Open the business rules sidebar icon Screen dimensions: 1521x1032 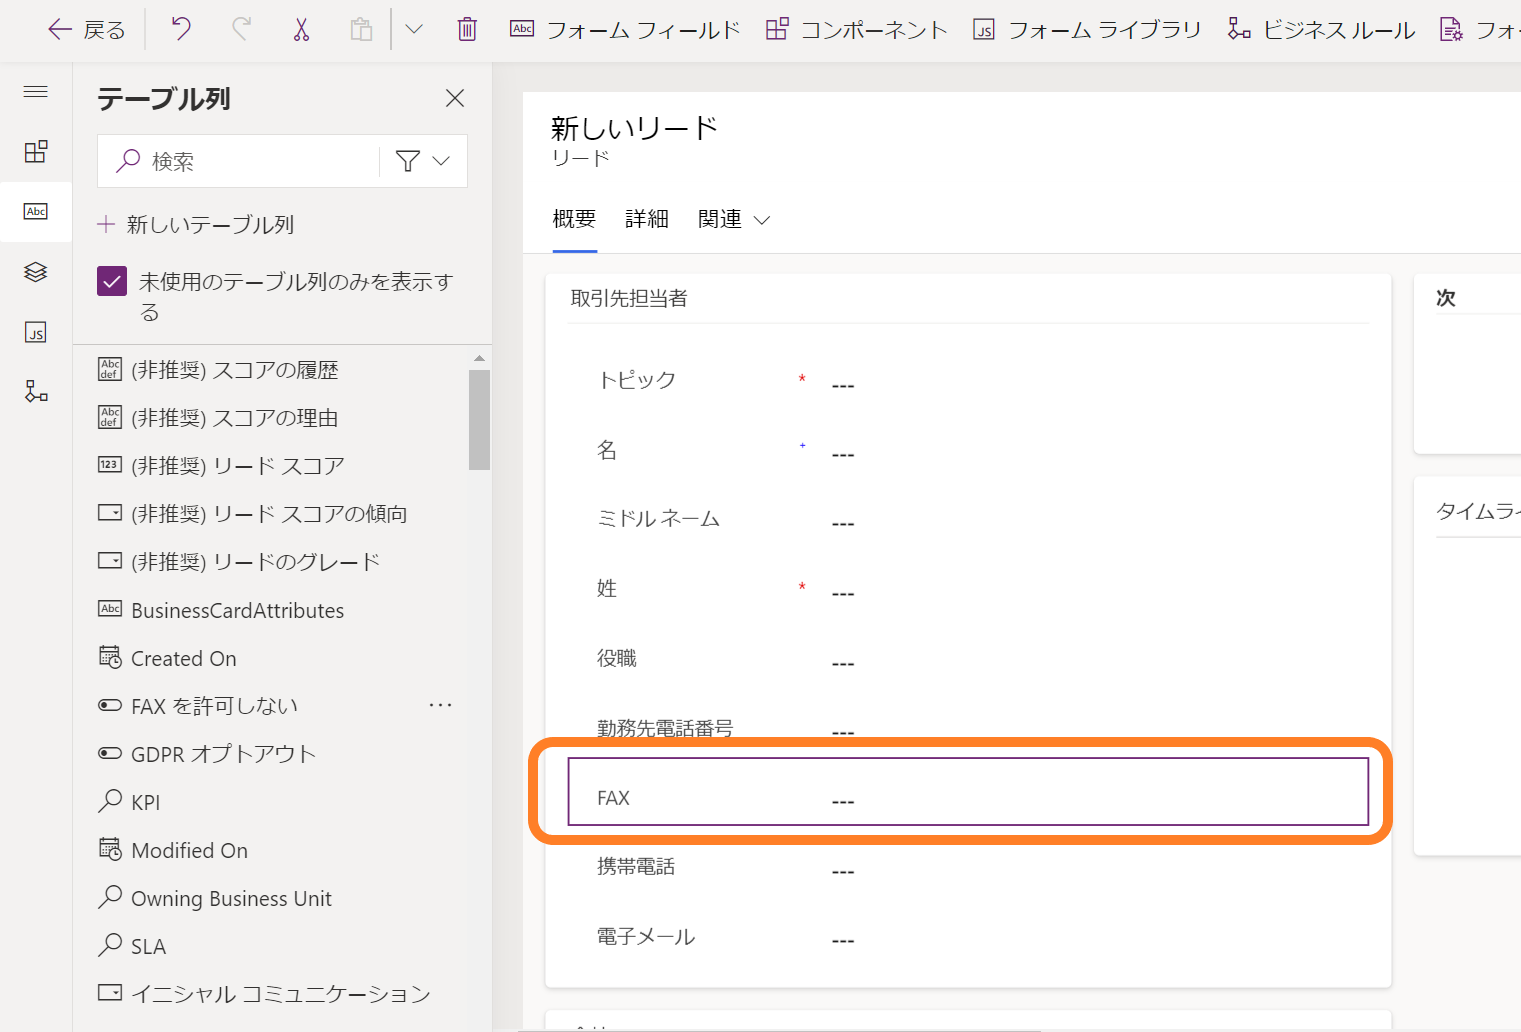pyautogui.click(x=36, y=392)
